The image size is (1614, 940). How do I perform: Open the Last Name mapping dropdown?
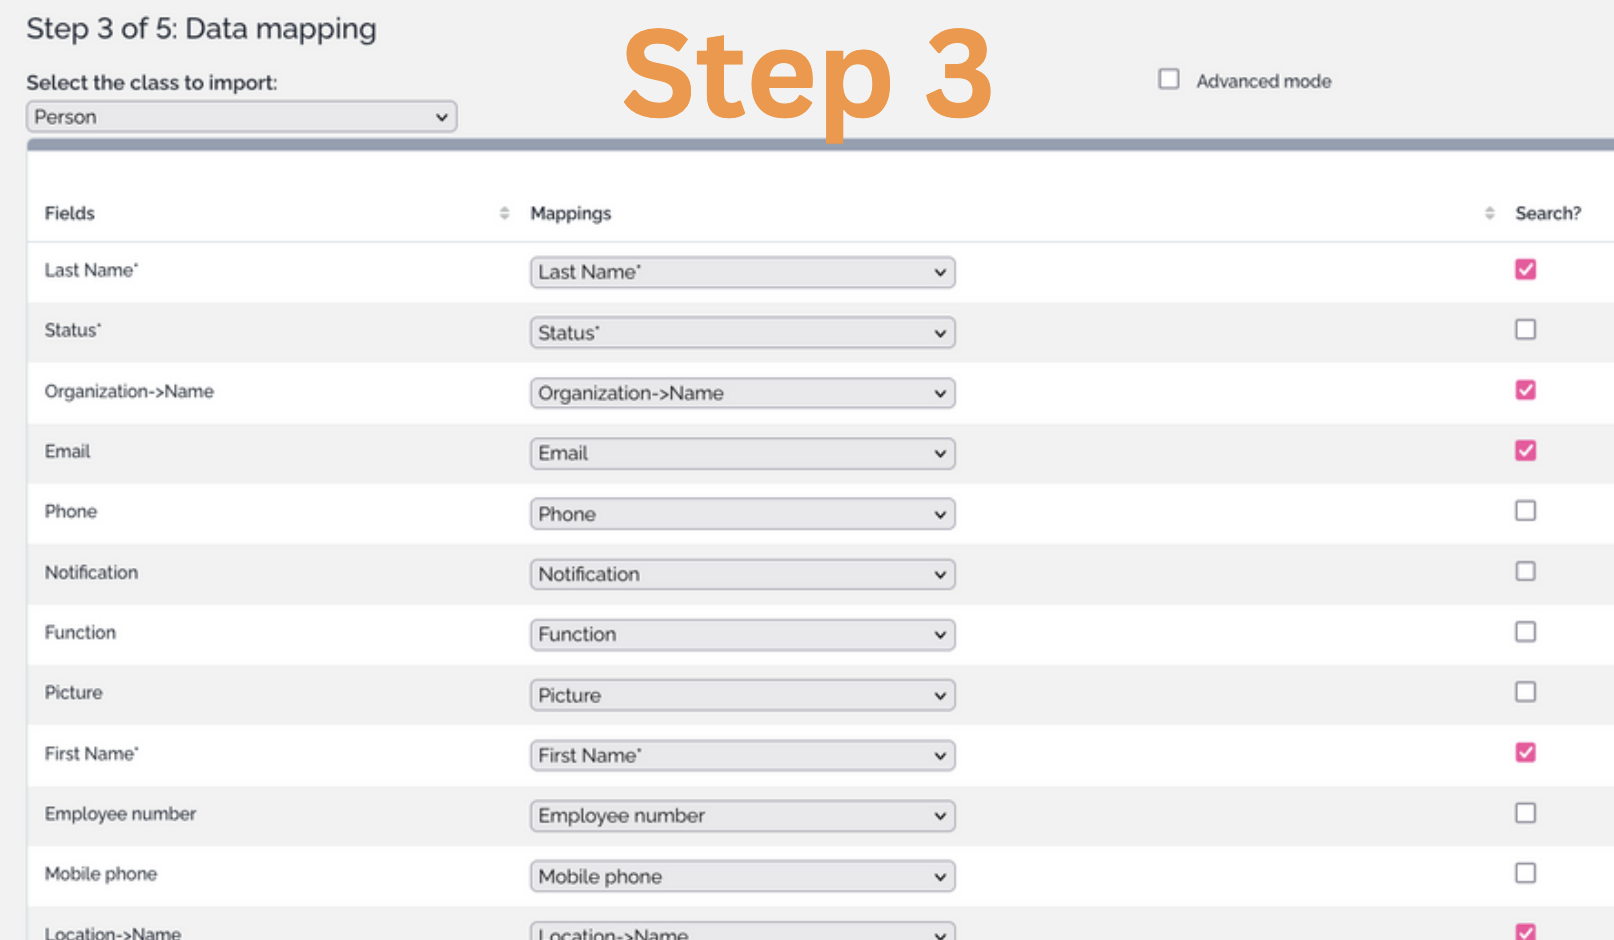(x=742, y=272)
